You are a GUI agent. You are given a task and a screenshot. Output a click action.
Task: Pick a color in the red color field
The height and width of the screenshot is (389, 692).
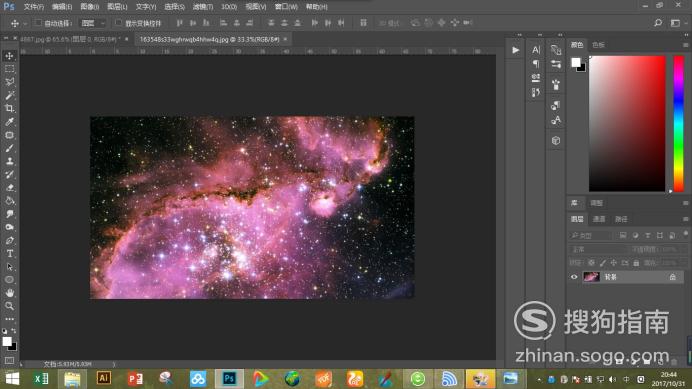[x=627, y=124]
